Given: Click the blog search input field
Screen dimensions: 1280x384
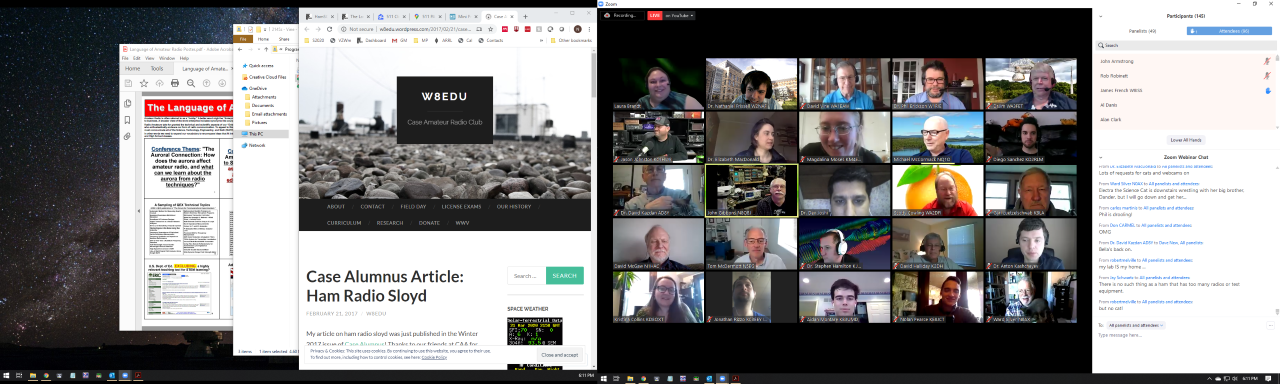Looking at the screenshot, I should tap(526, 275).
